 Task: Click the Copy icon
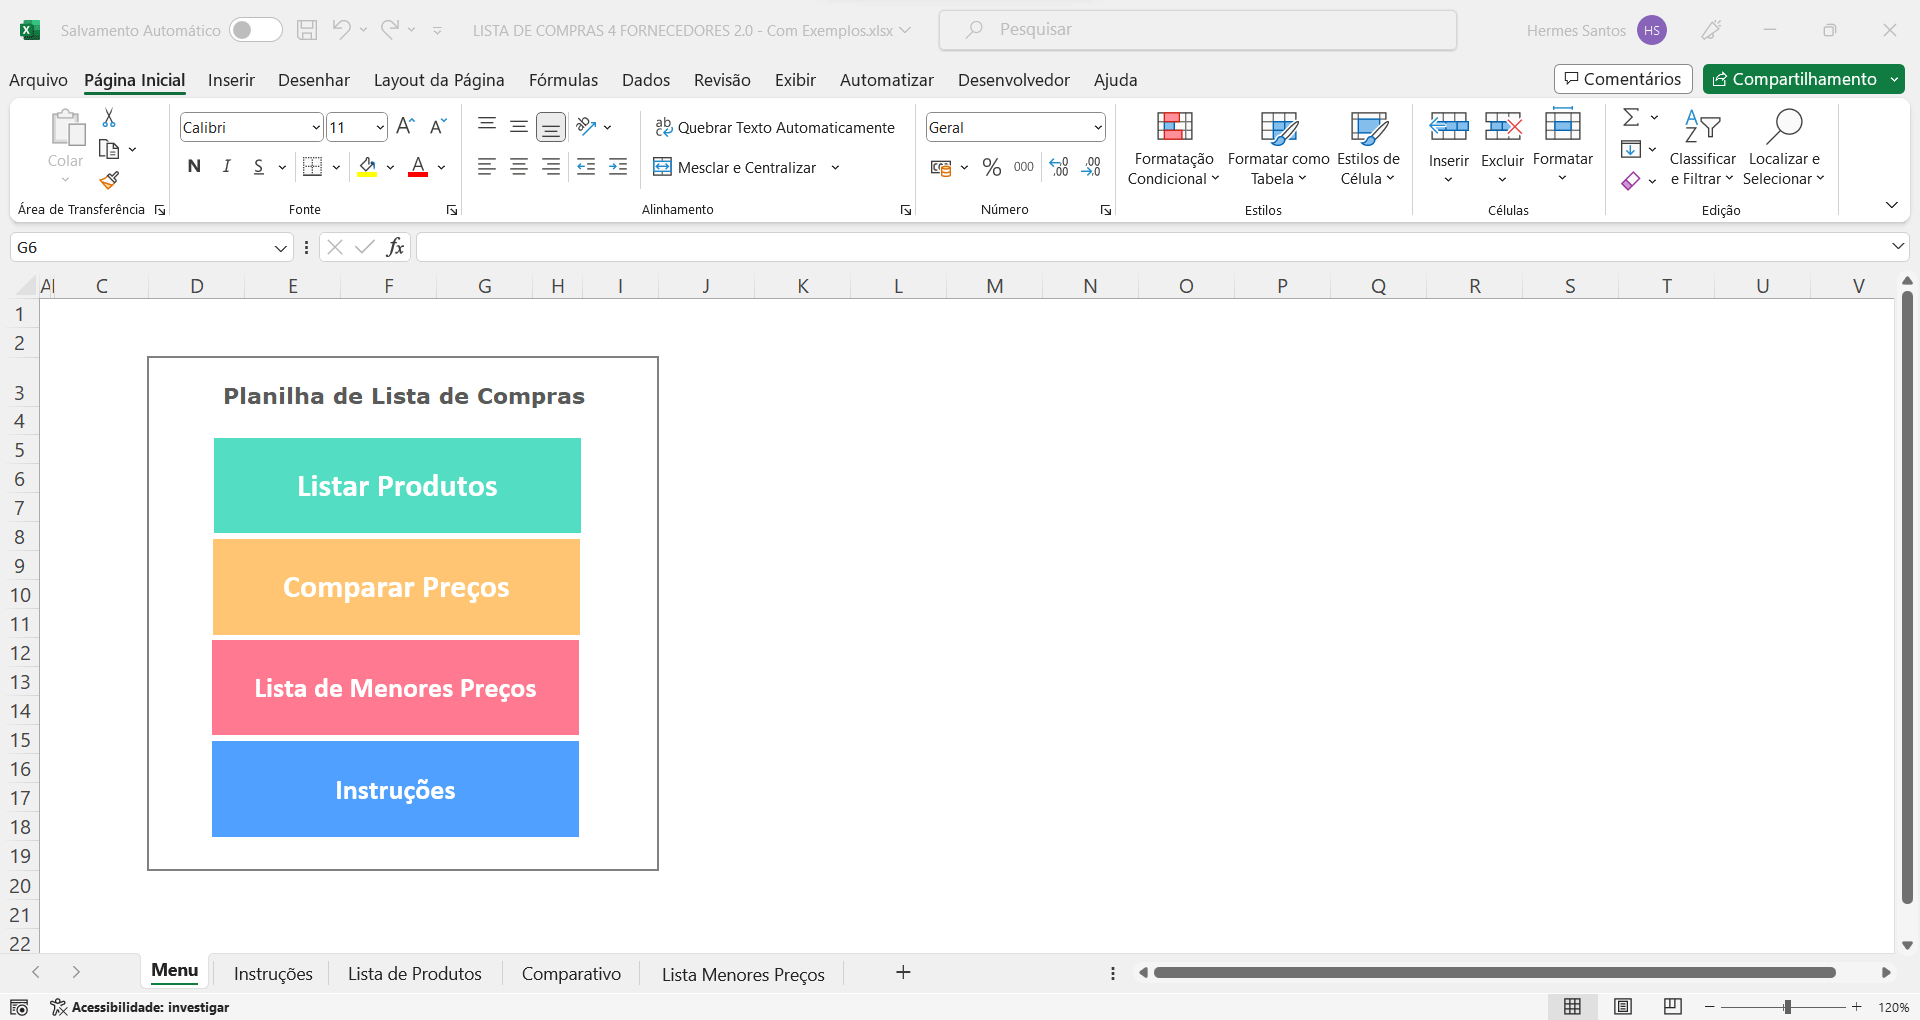pos(109,150)
